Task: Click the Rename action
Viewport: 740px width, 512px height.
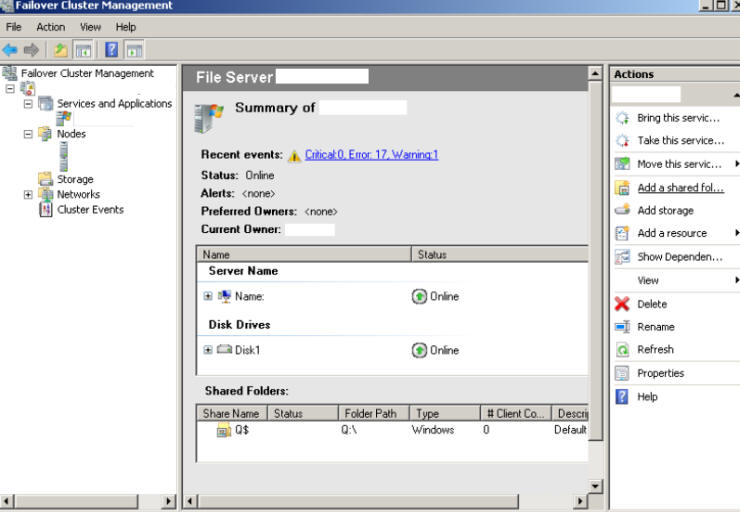Action: (656, 327)
